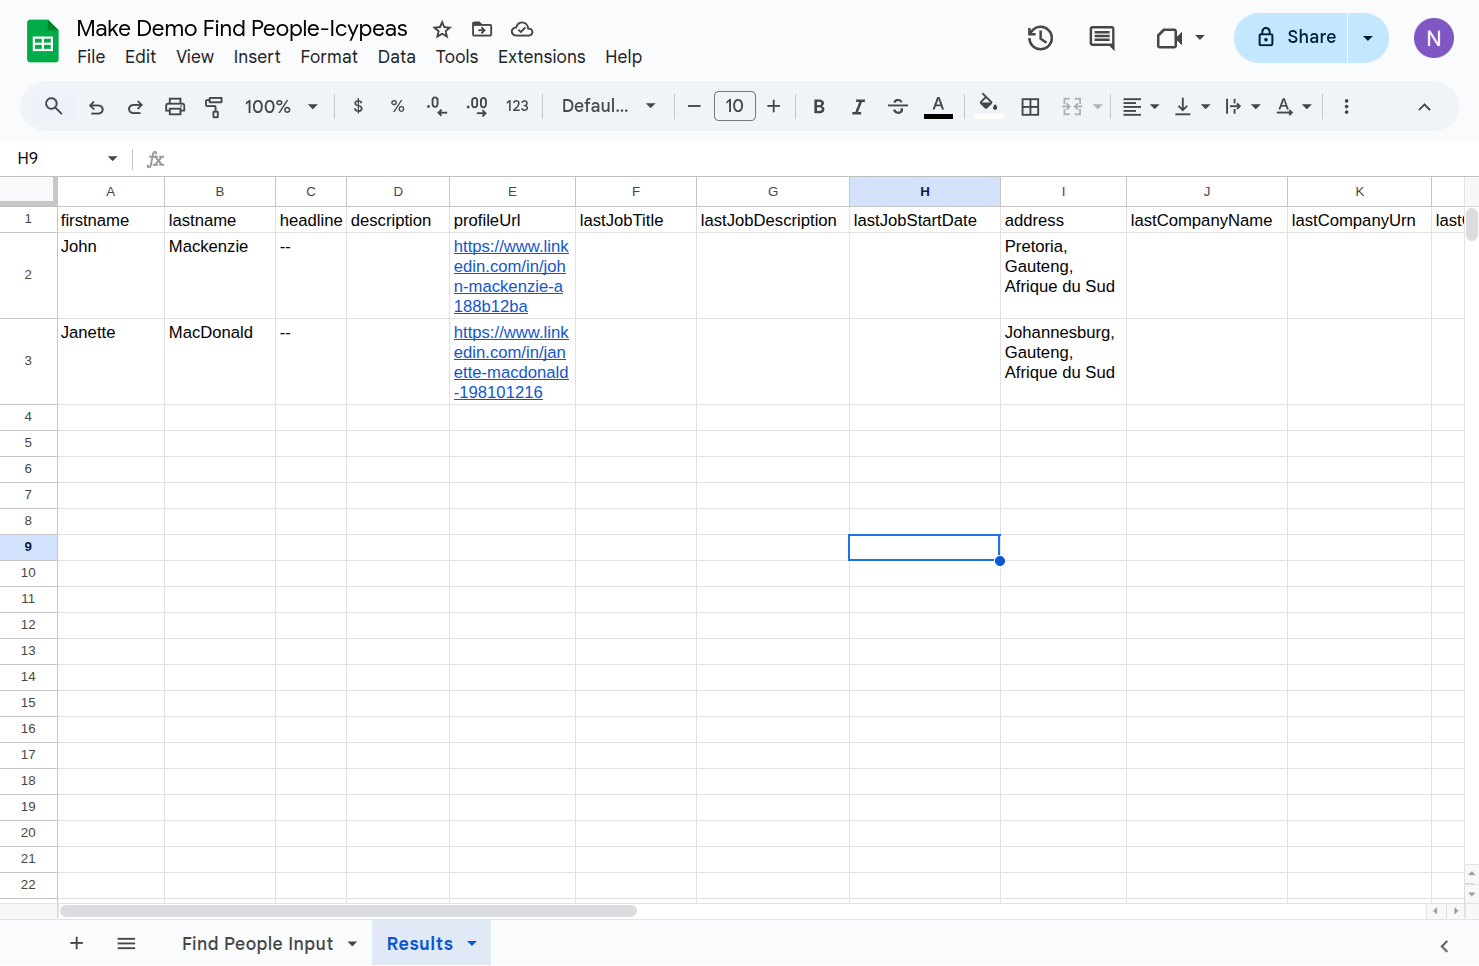Click the redo arrow icon

click(x=135, y=106)
